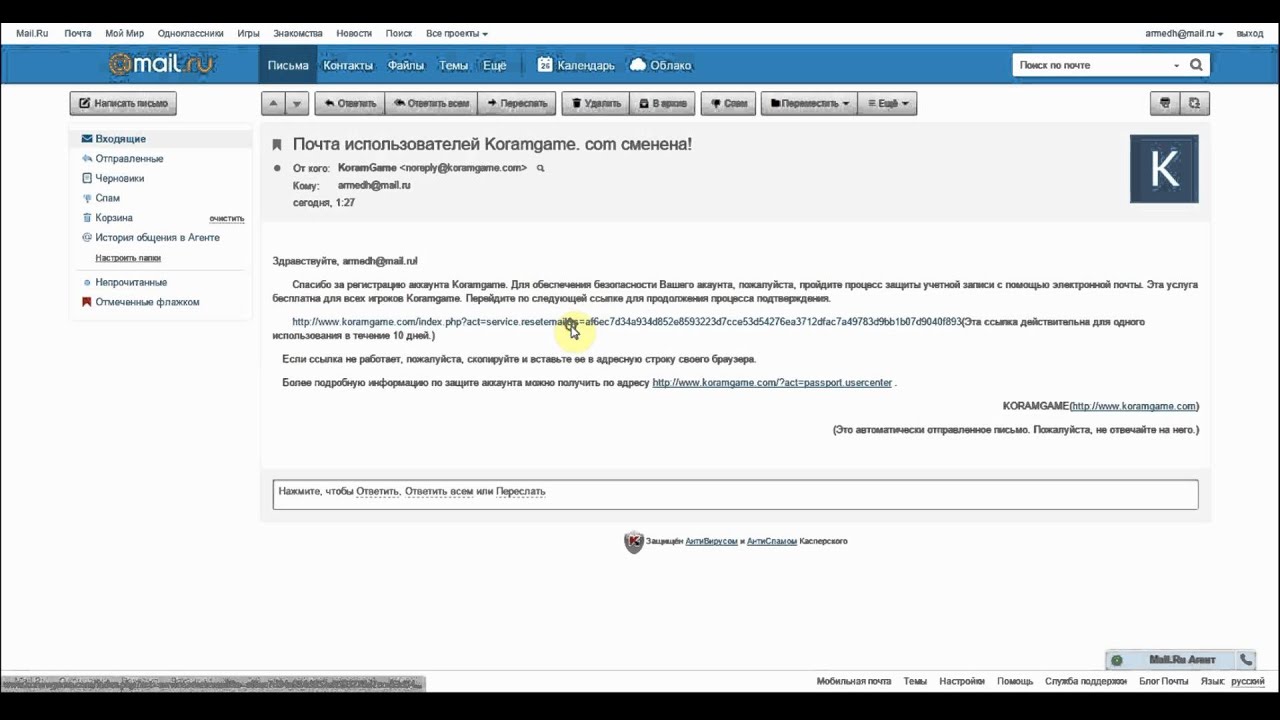Go to next message down arrow
The height and width of the screenshot is (720, 1280).
click(x=297, y=103)
